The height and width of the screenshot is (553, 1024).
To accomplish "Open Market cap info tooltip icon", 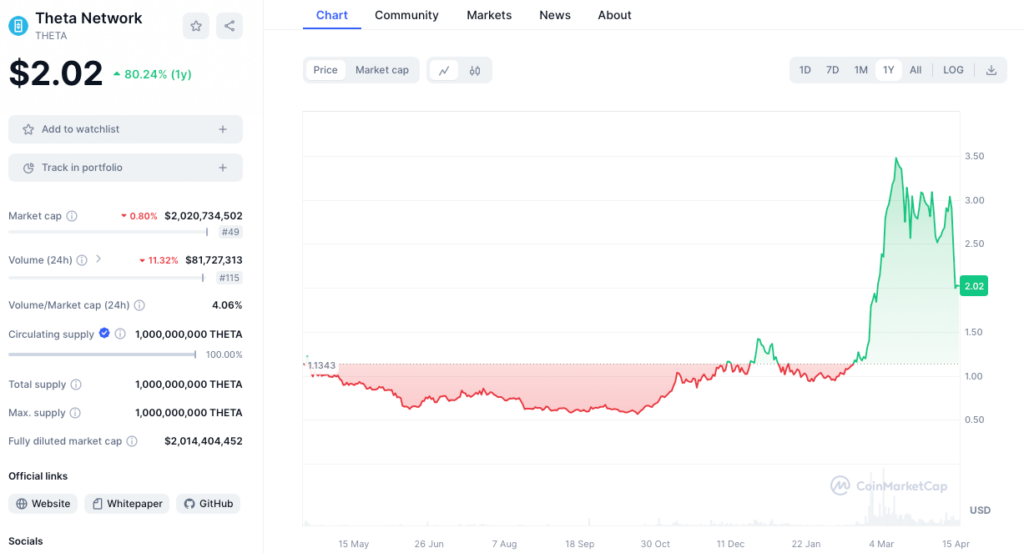I will click(x=72, y=216).
